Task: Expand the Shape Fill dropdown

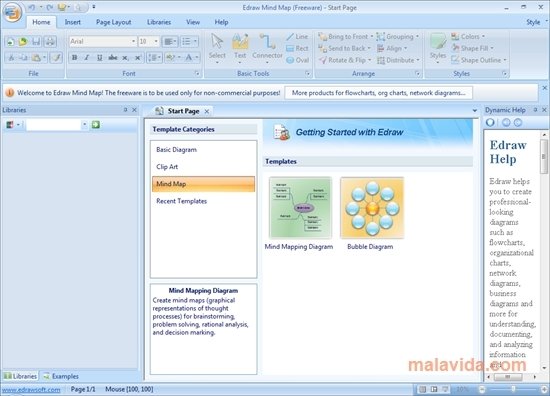Action: [473, 48]
